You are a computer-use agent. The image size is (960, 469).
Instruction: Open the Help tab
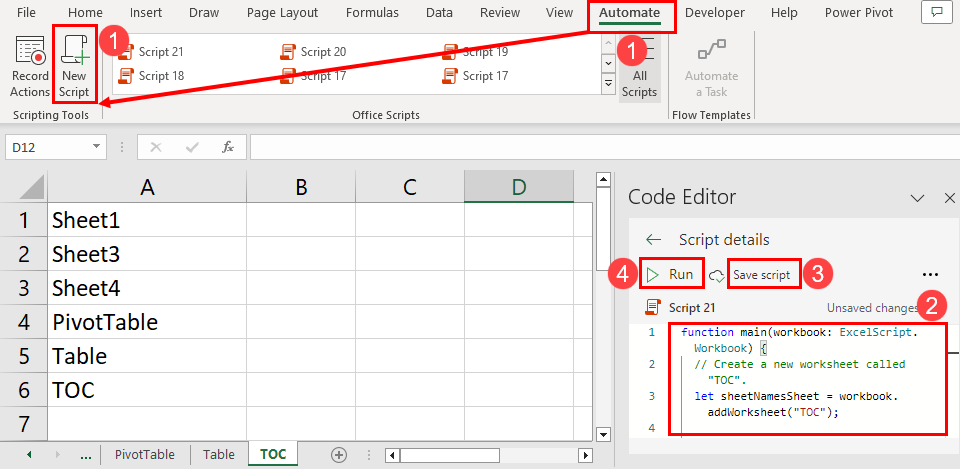(784, 13)
